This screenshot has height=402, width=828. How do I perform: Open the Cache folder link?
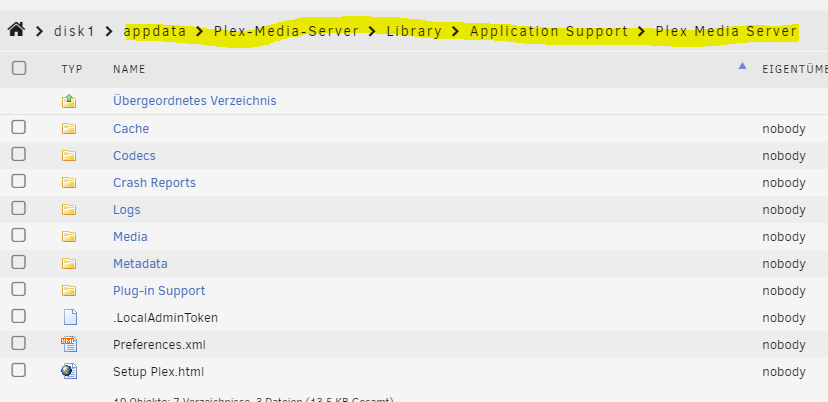point(131,128)
